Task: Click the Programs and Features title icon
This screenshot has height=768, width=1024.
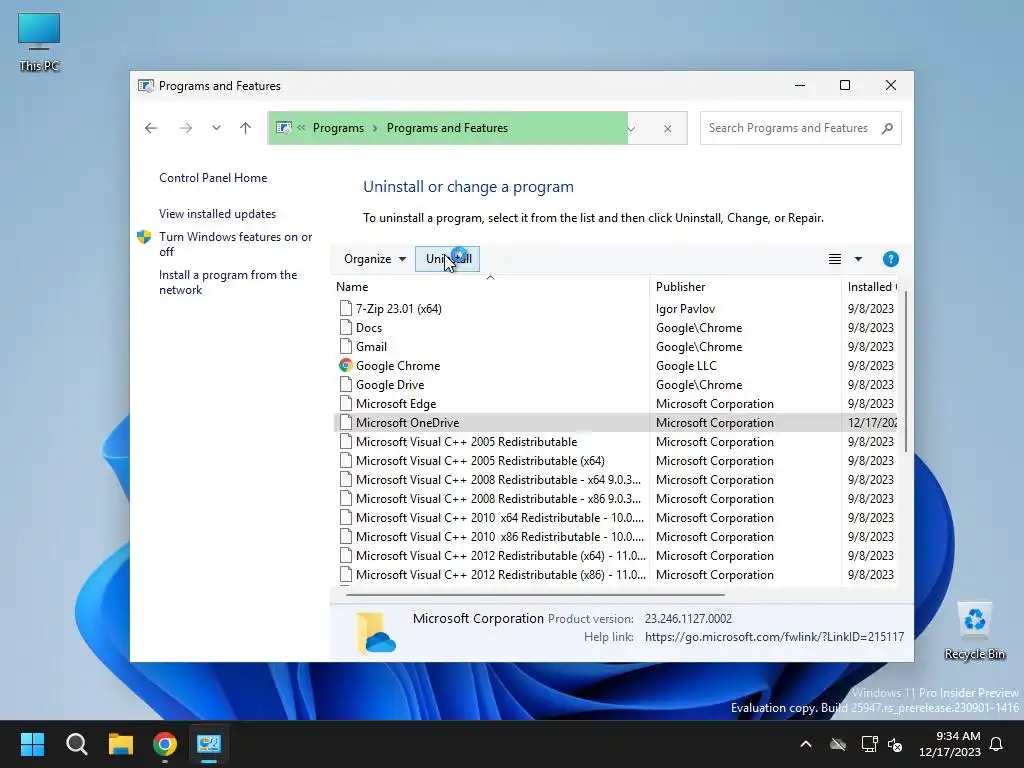Action: (x=146, y=86)
